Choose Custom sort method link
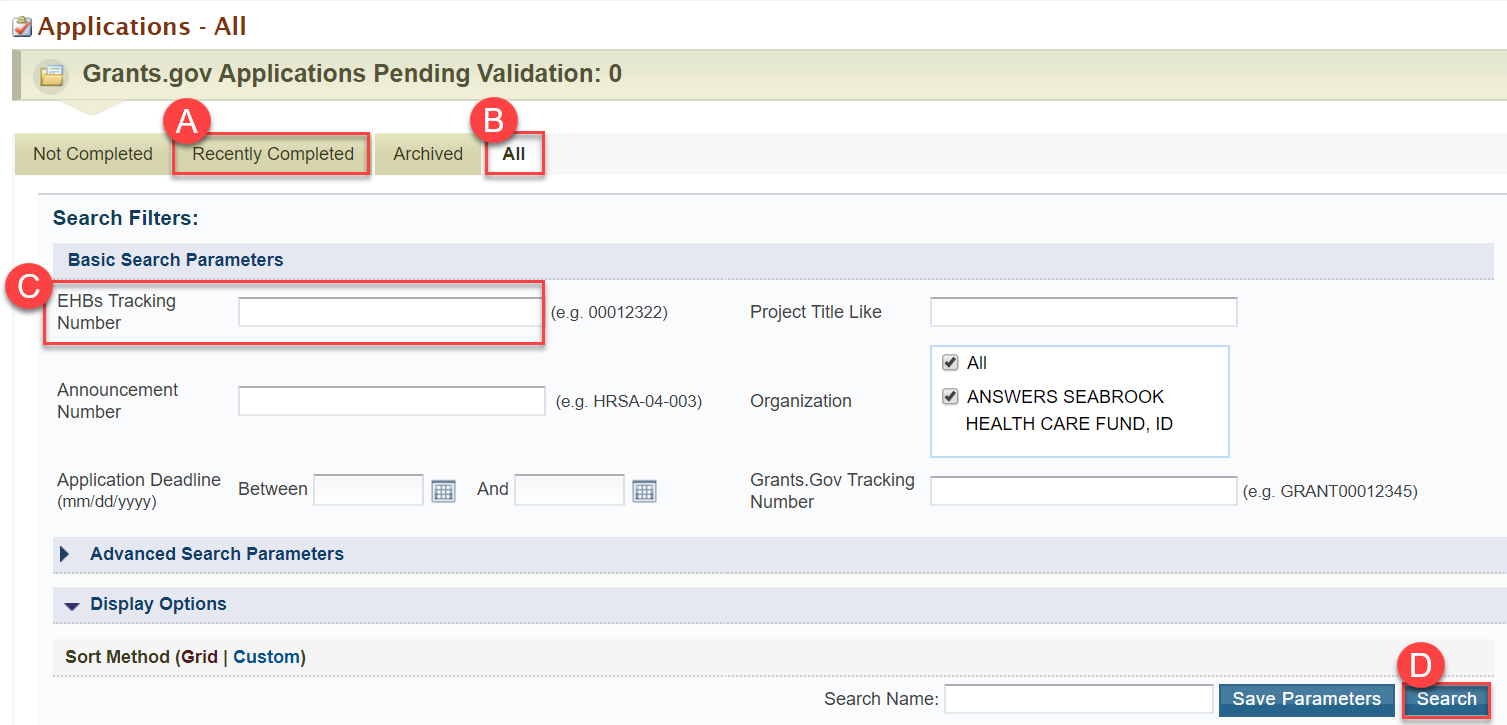The image size is (1507, 725). point(266,657)
